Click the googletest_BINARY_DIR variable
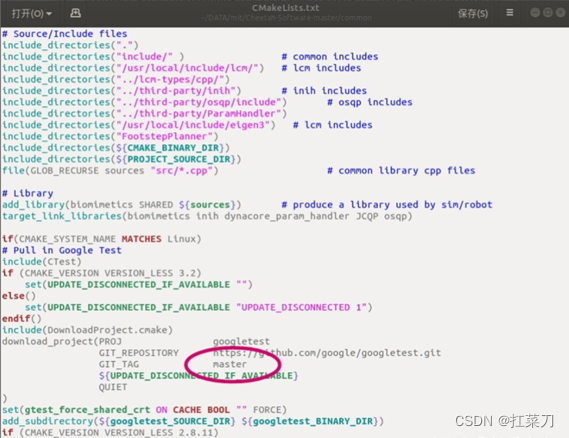 click(313, 422)
